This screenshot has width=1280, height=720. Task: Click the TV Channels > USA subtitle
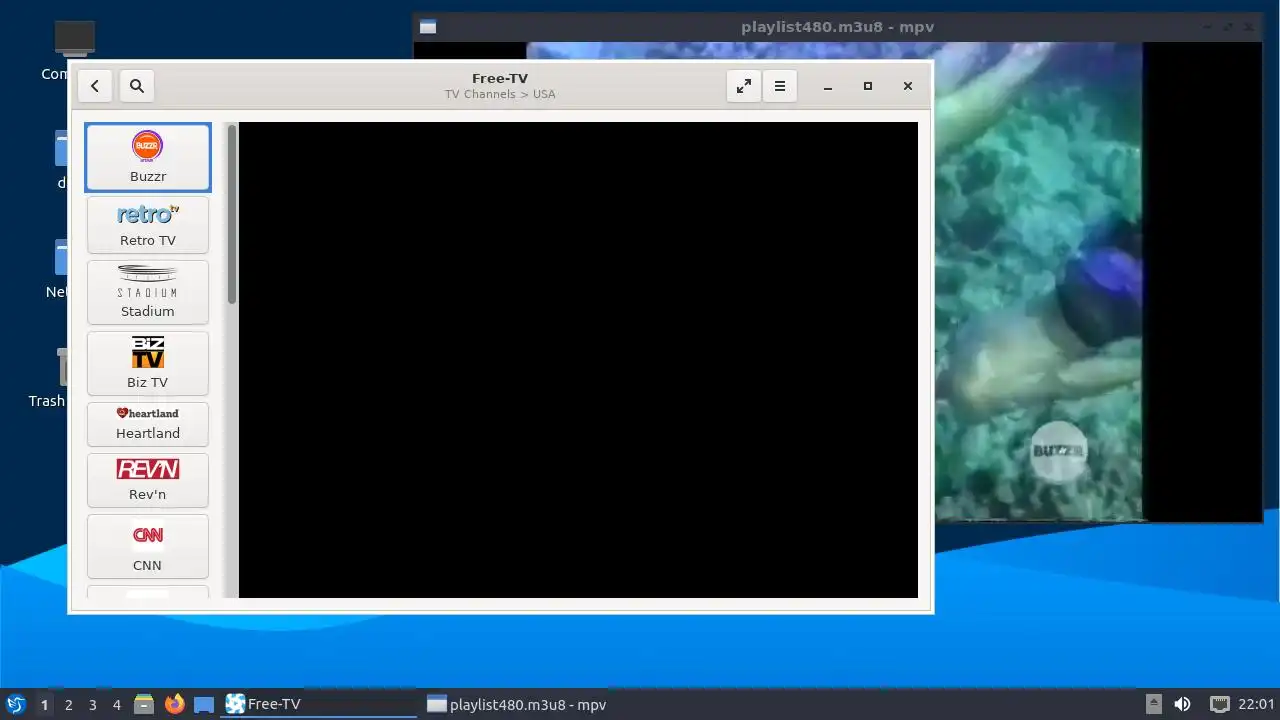[500, 94]
